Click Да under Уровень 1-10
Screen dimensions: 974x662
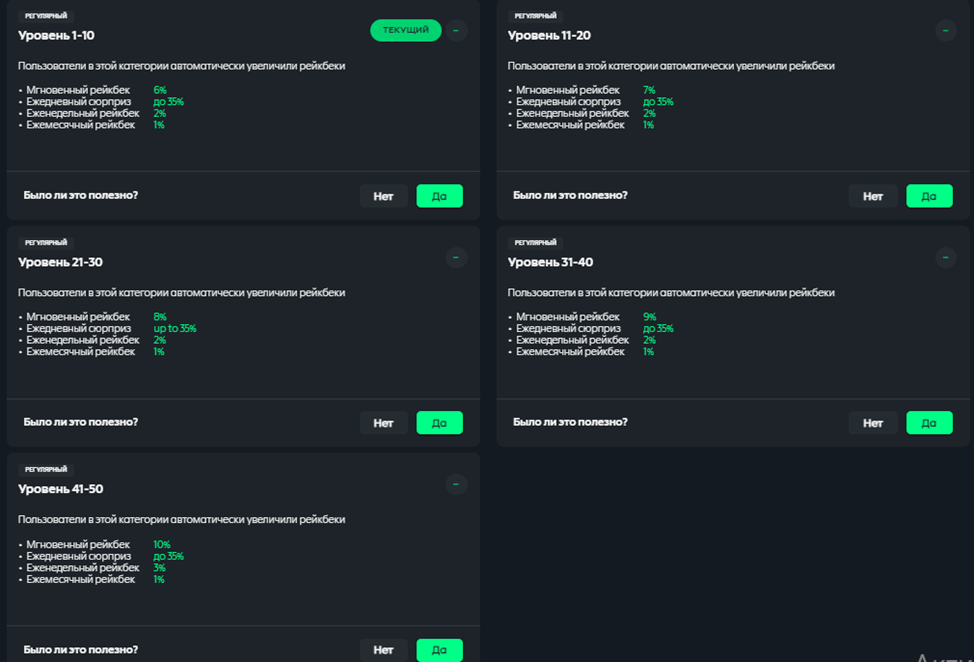coord(439,196)
